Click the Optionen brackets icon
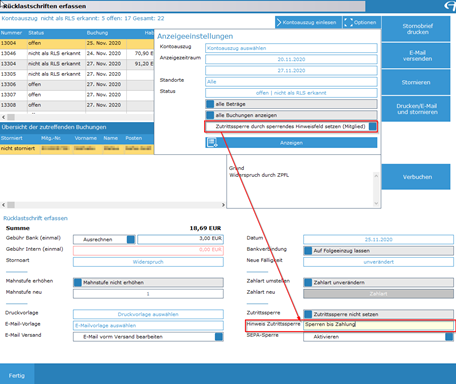The image size is (456, 384). 348,22
